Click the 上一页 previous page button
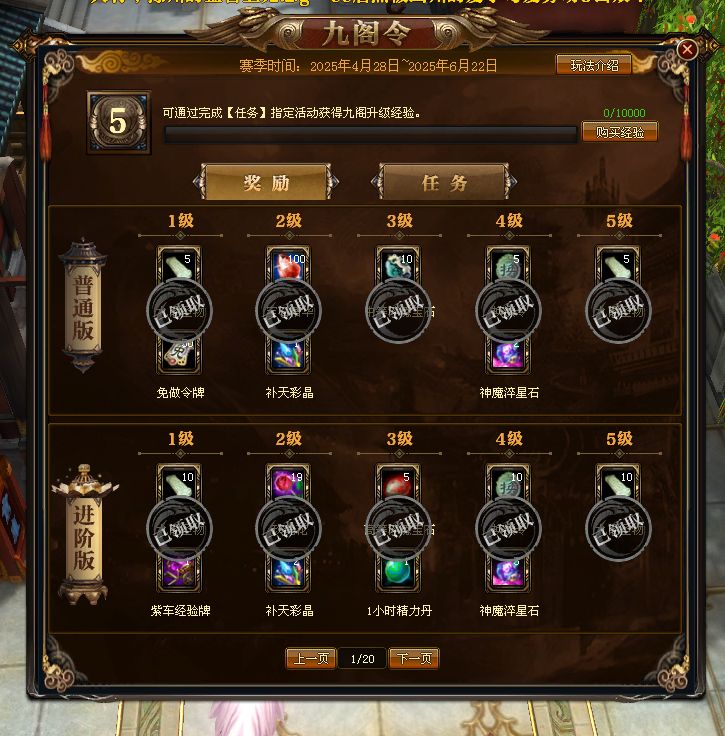The width and height of the screenshot is (725, 736). (311, 658)
